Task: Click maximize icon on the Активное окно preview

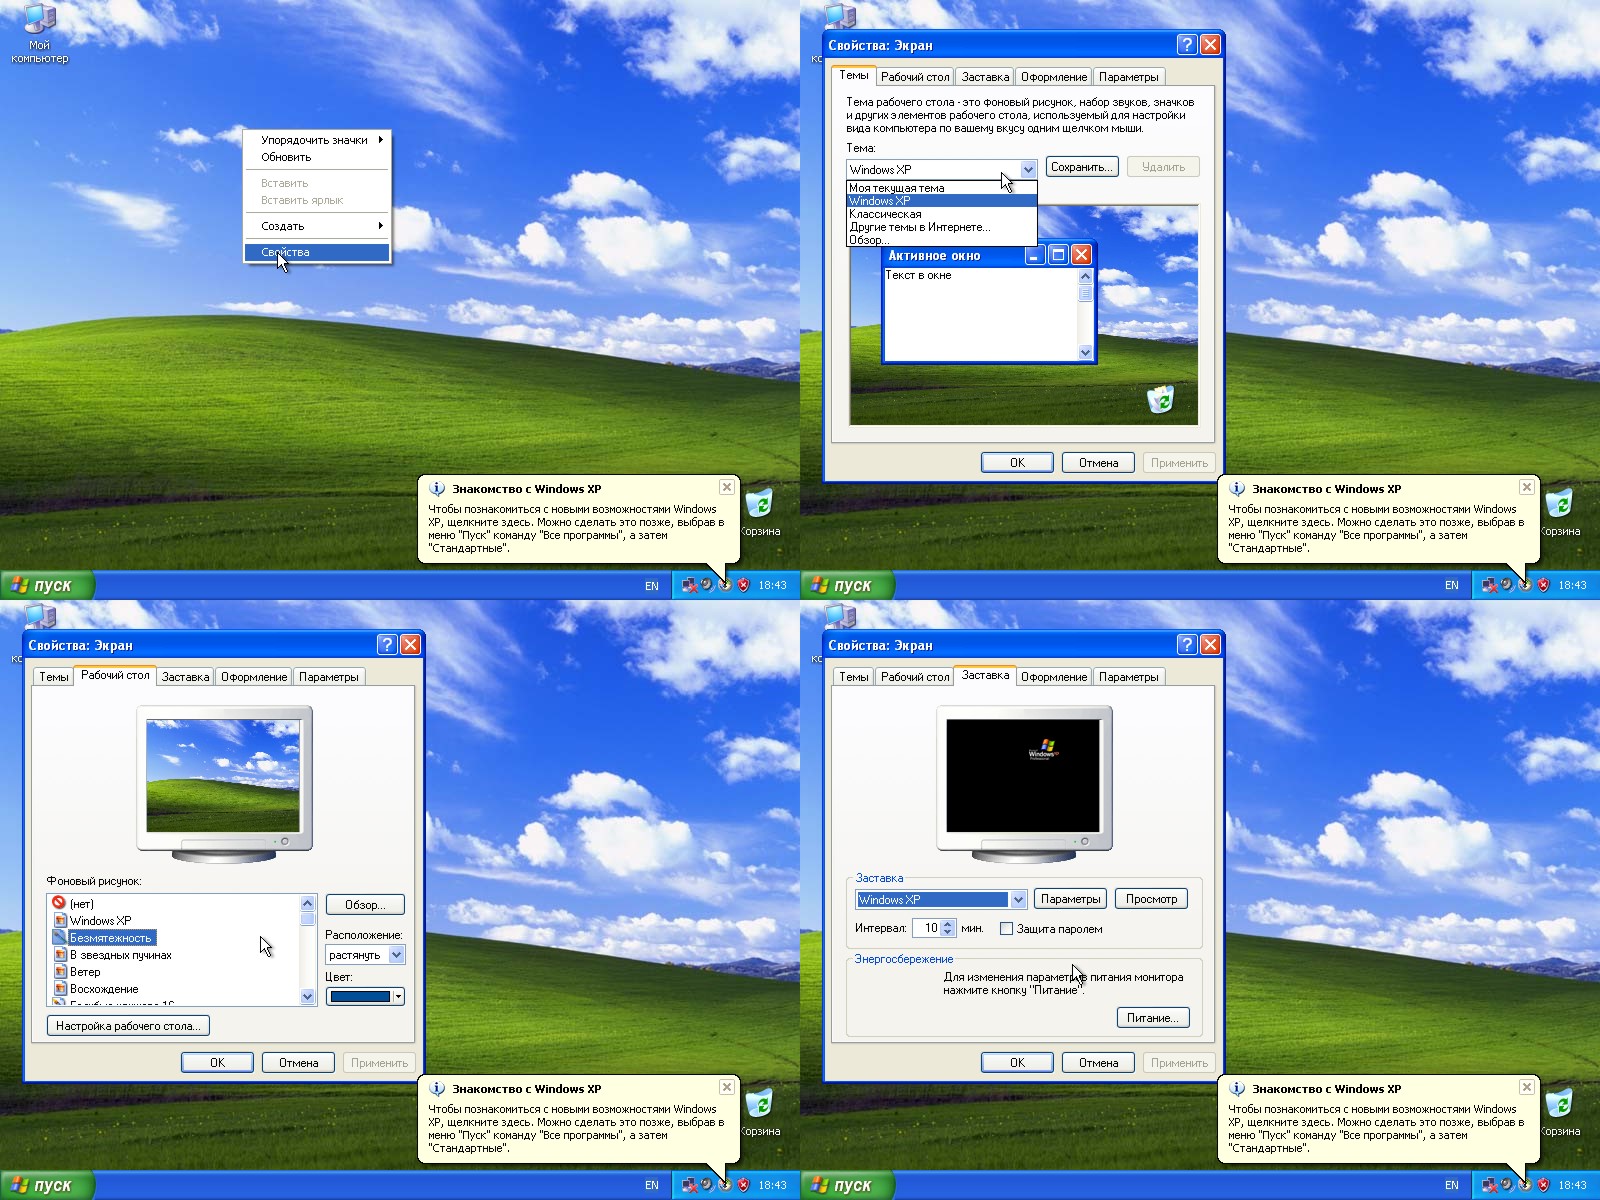Action: pos(1058,255)
